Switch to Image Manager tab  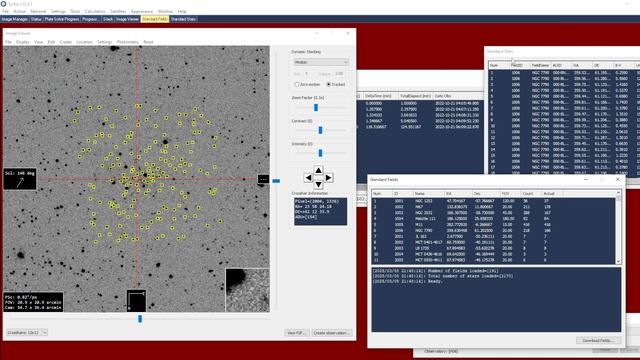click(15, 19)
